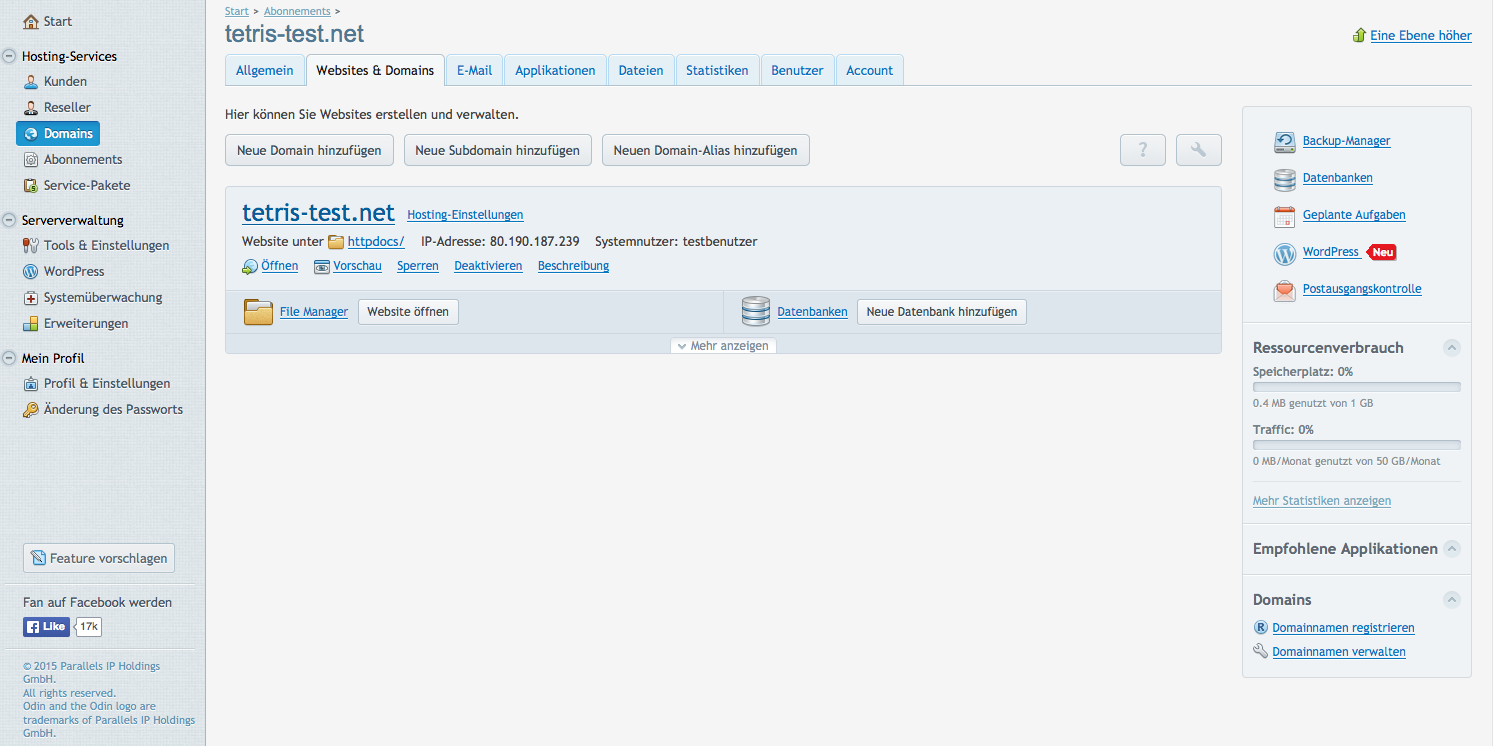Click Neue Datenbank hinzufügen button
Viewport: 1493px width, 746px height.
coord(941,312)
